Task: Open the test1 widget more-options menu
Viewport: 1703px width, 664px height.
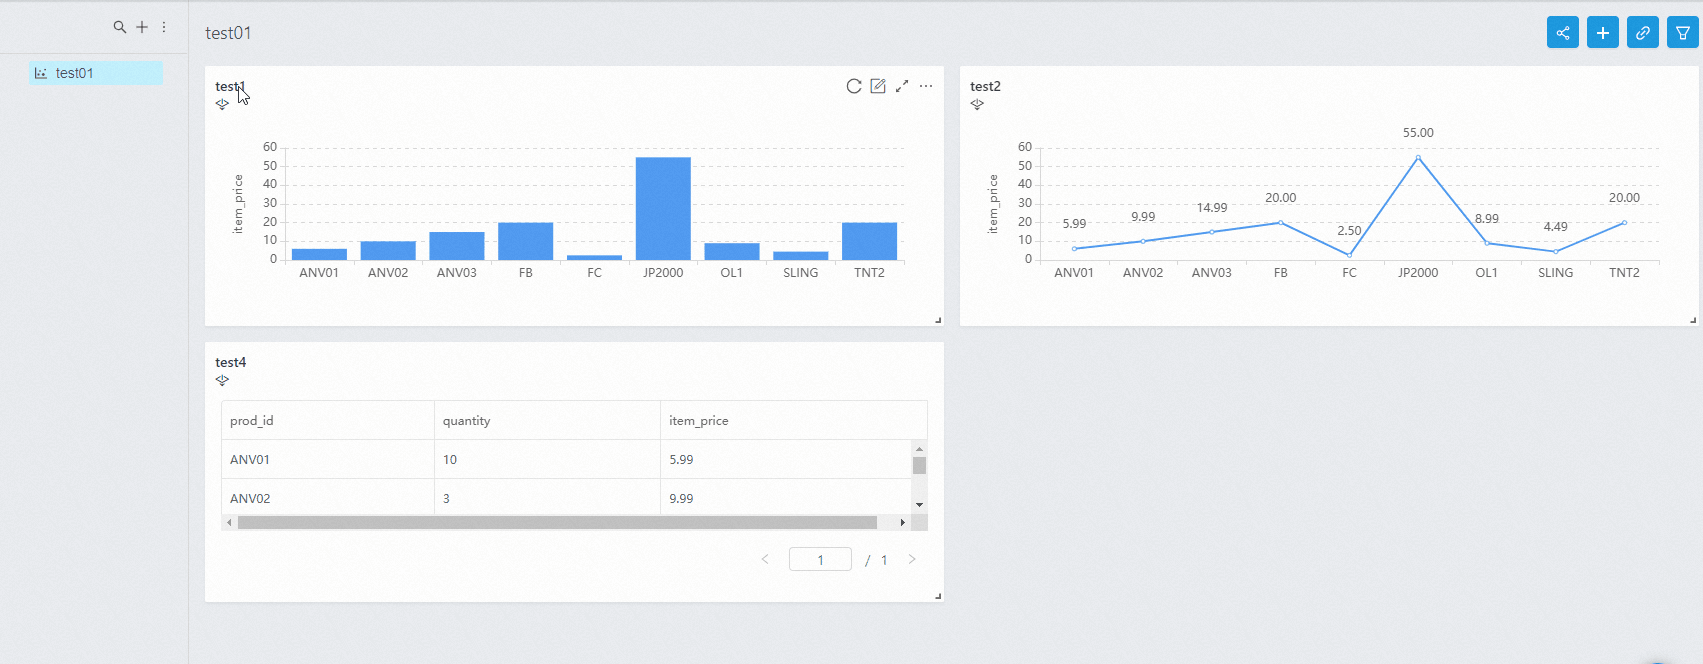Action: pyautogui.click(x=926, y=86)
